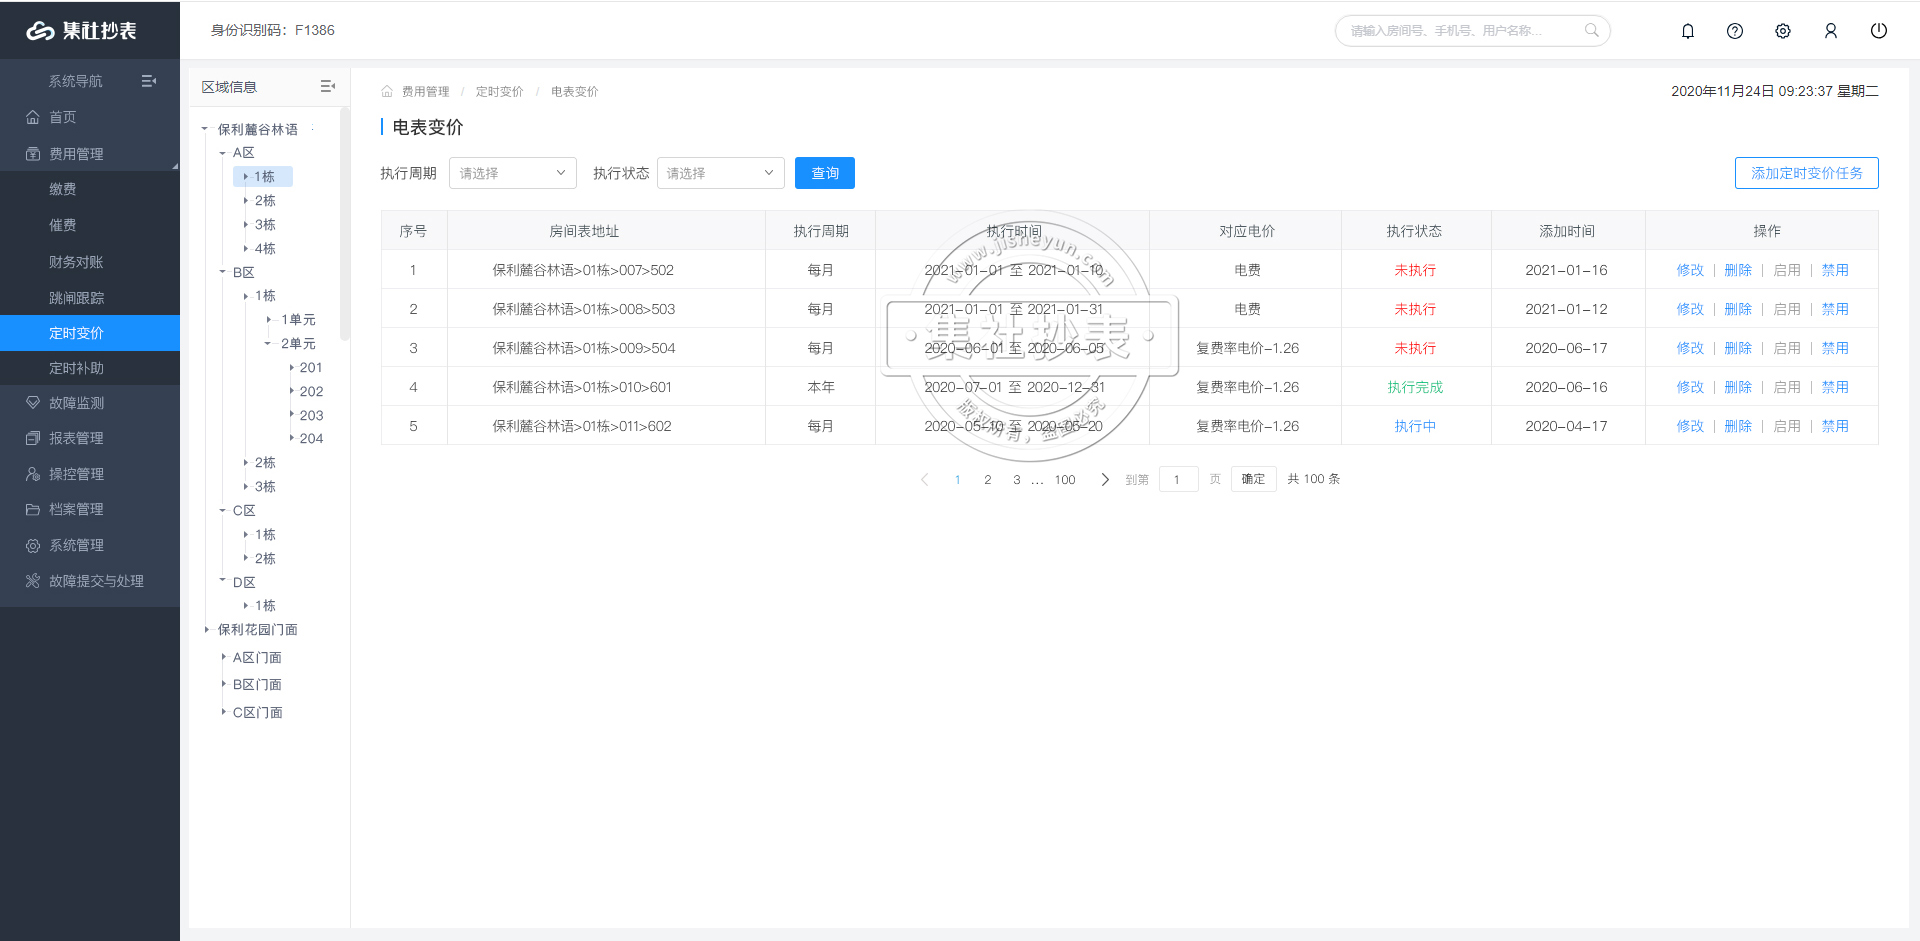Click 添加定时变价任务 button
Viewport: 1920px width, 941px height.
coord(1806,173)
